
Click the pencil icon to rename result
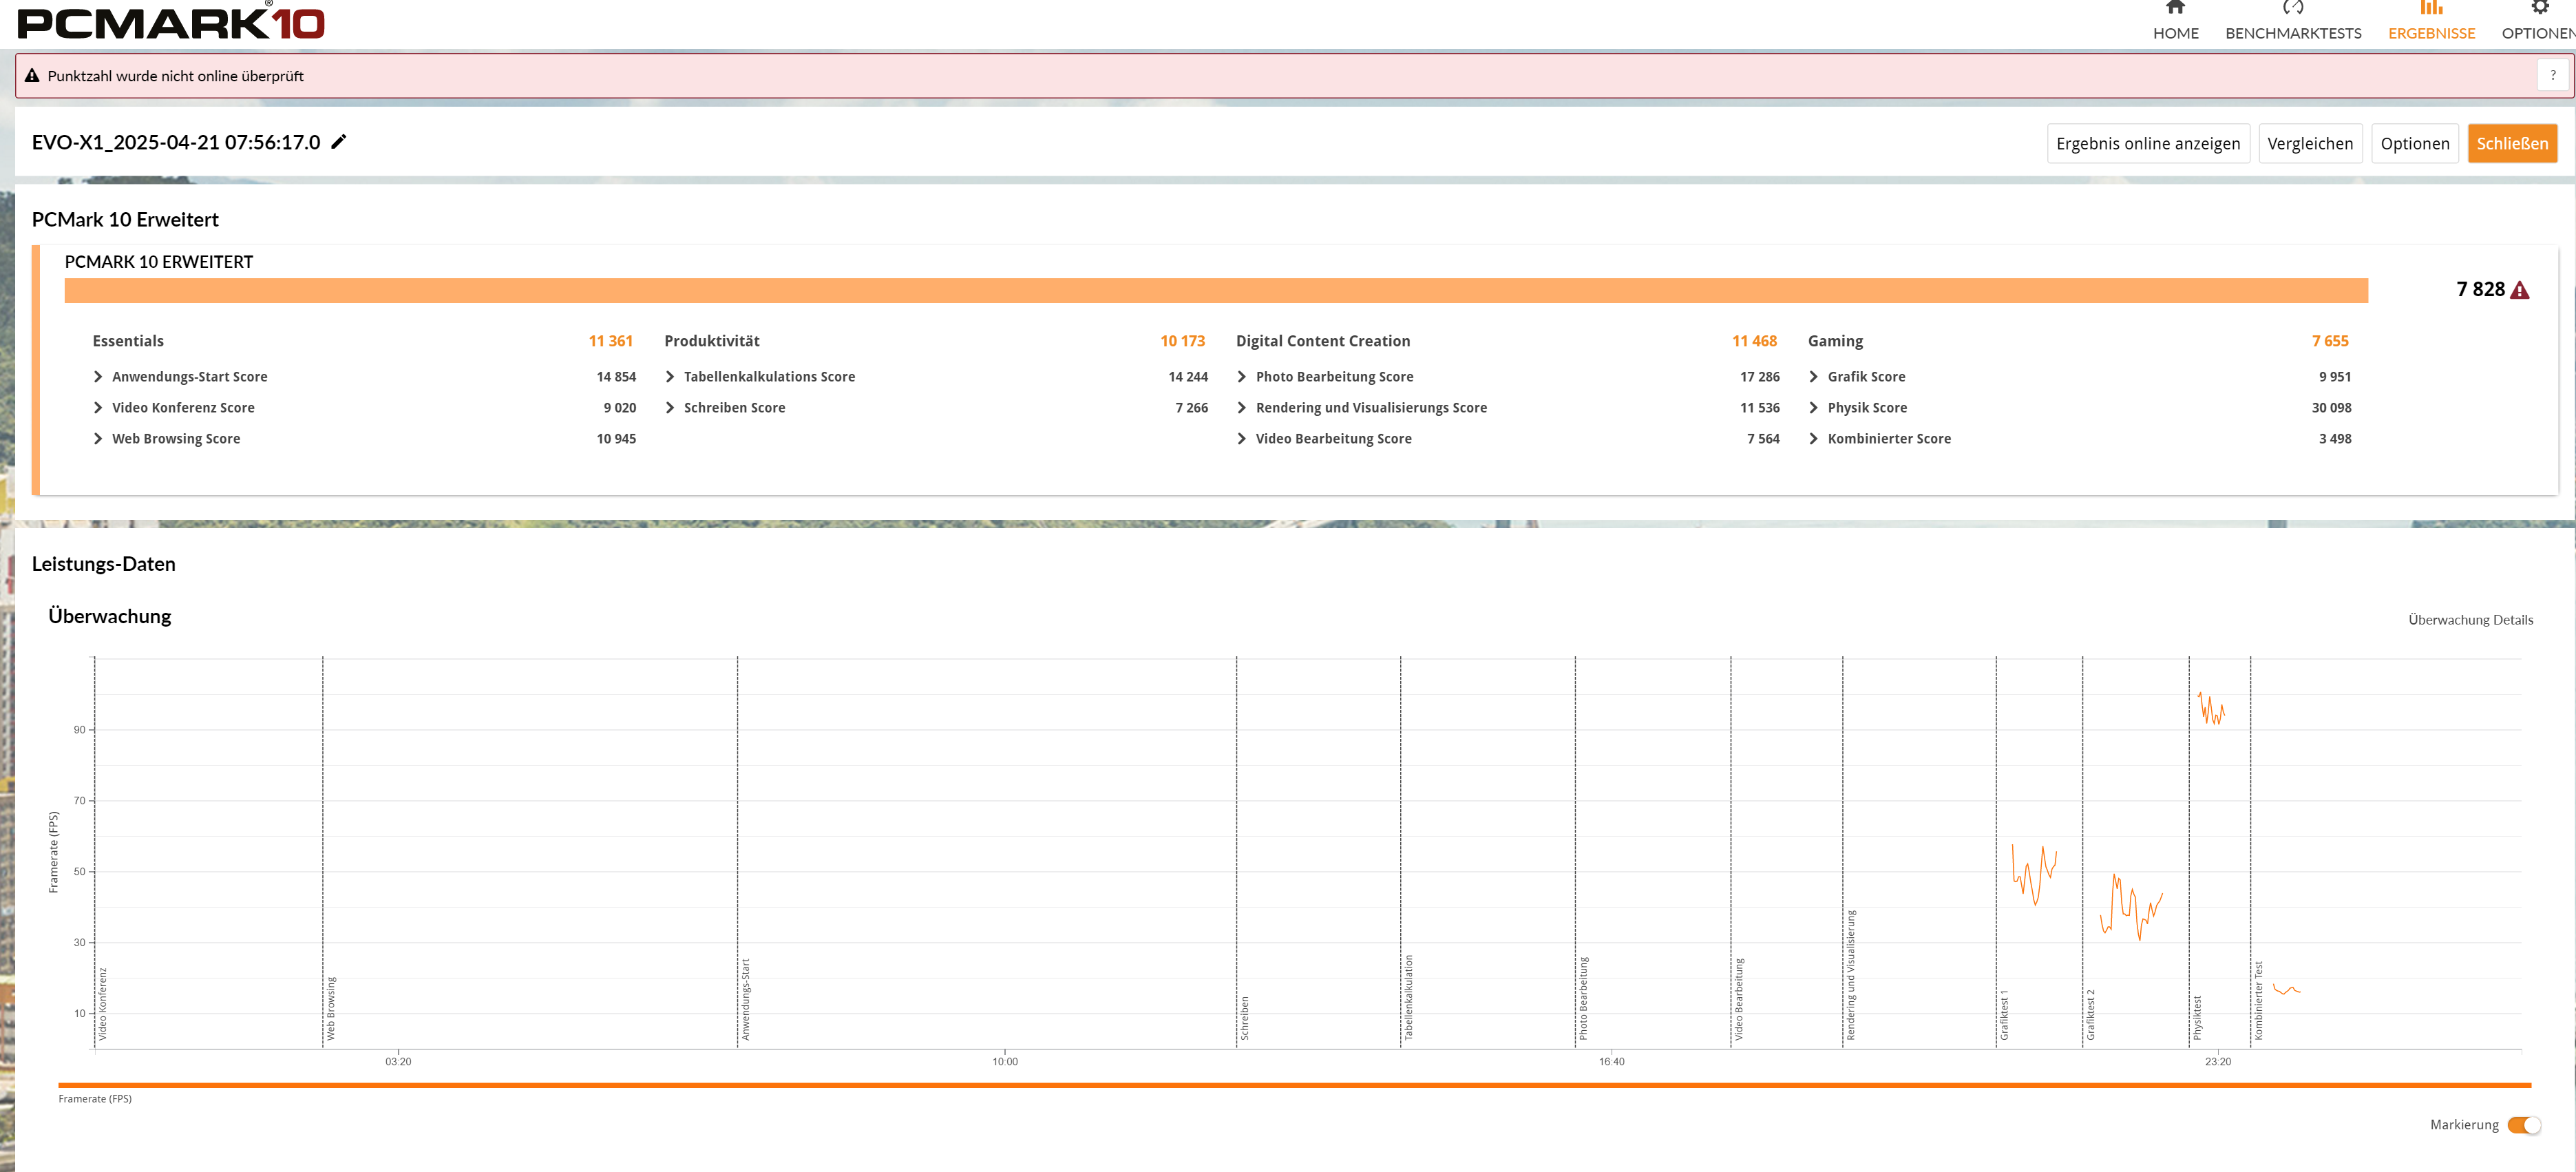(339, 142)
